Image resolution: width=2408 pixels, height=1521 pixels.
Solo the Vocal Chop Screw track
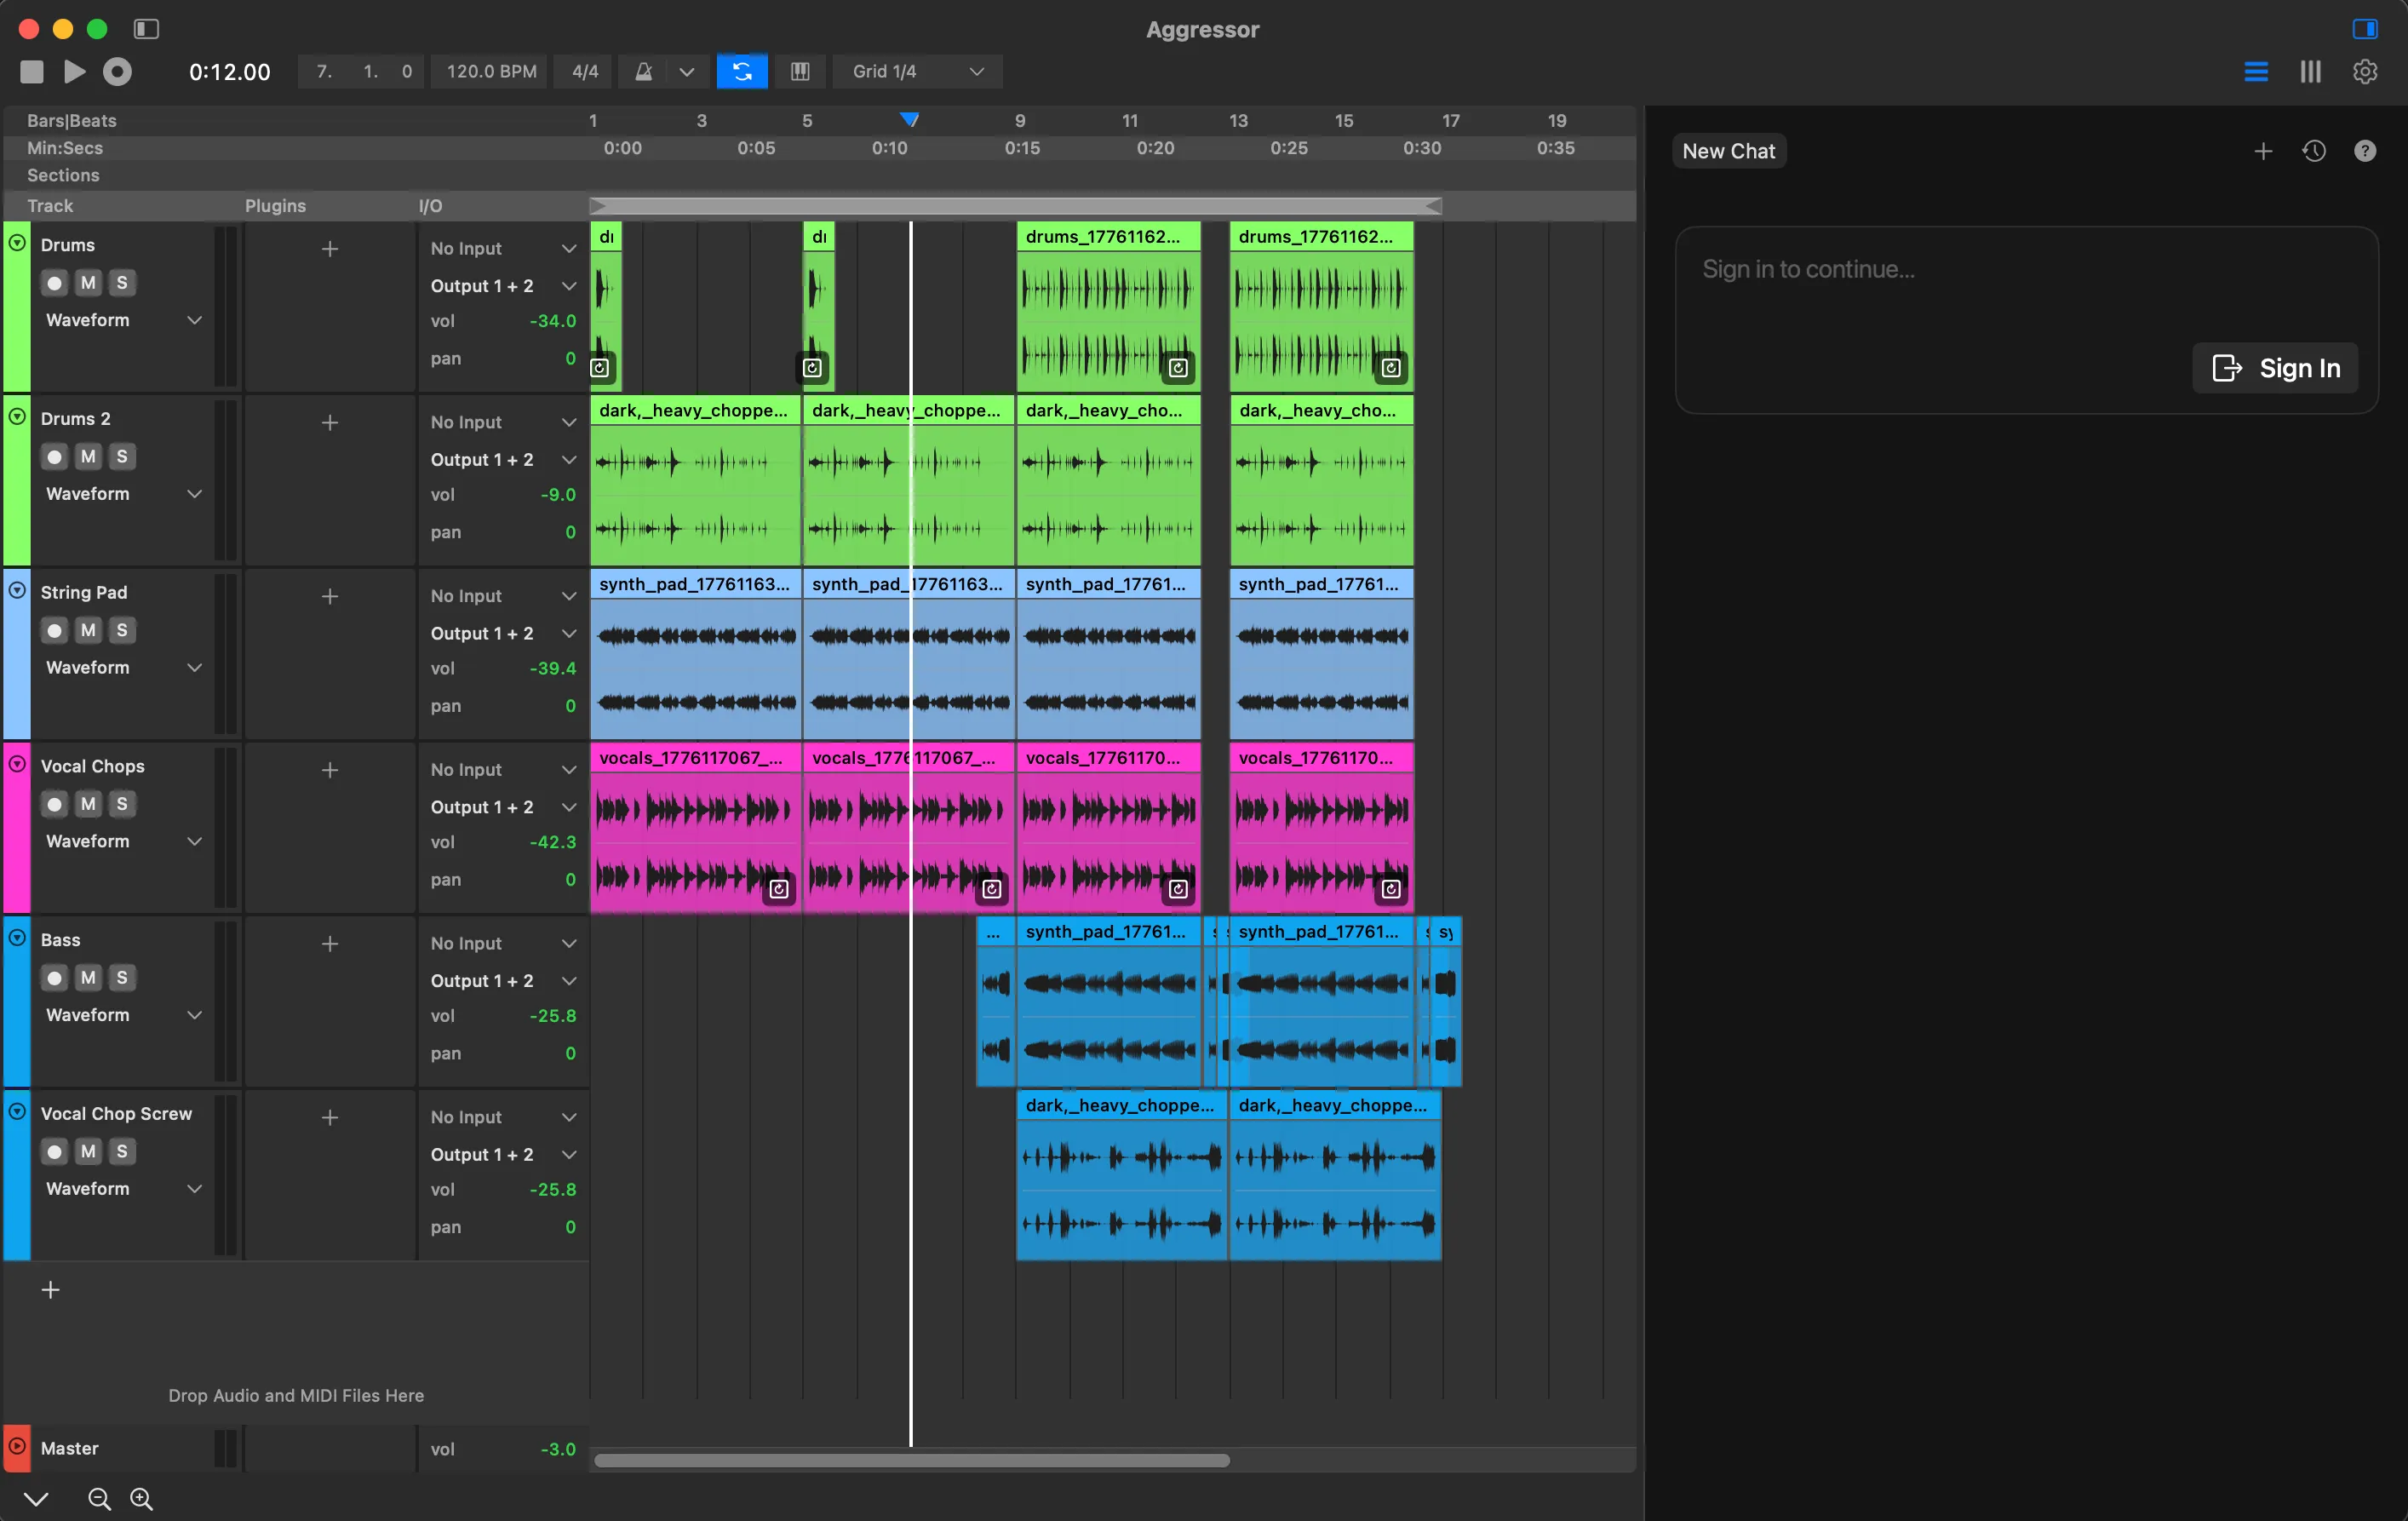click(122, 1152)
